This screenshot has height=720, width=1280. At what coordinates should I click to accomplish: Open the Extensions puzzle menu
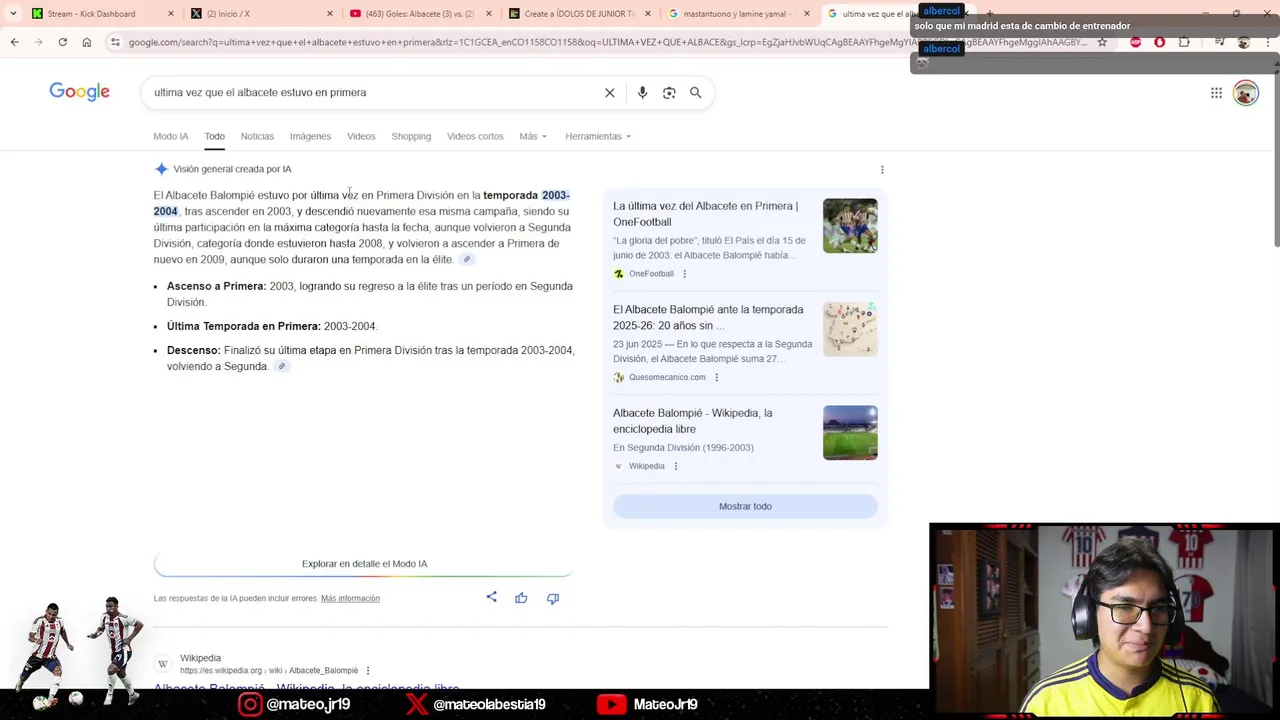pos(1184,42)
